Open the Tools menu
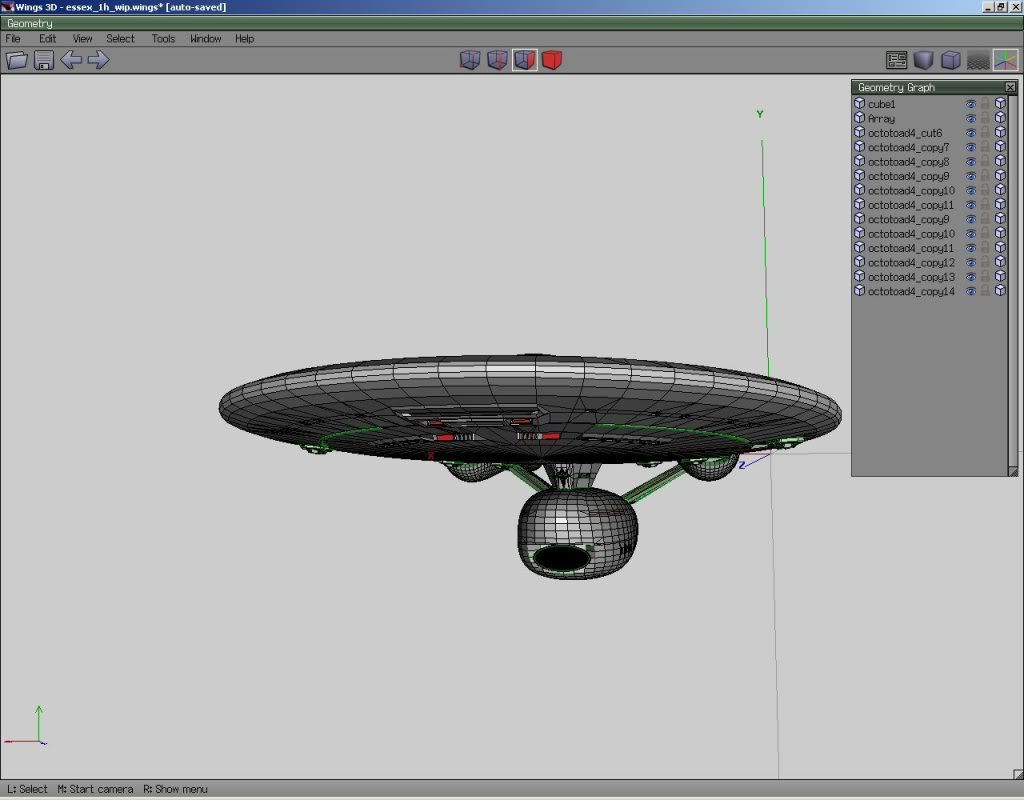Screen dimensions: 1024x800 point(163,39)
